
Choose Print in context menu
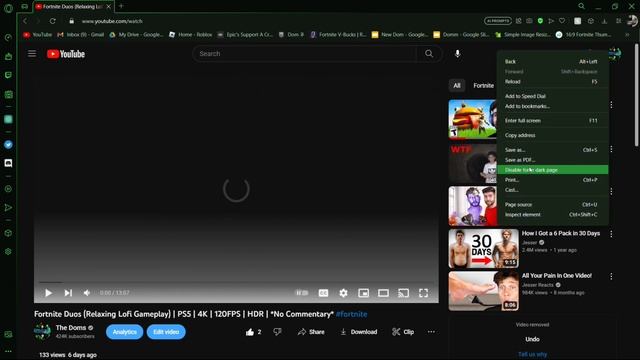click(553, 180)
